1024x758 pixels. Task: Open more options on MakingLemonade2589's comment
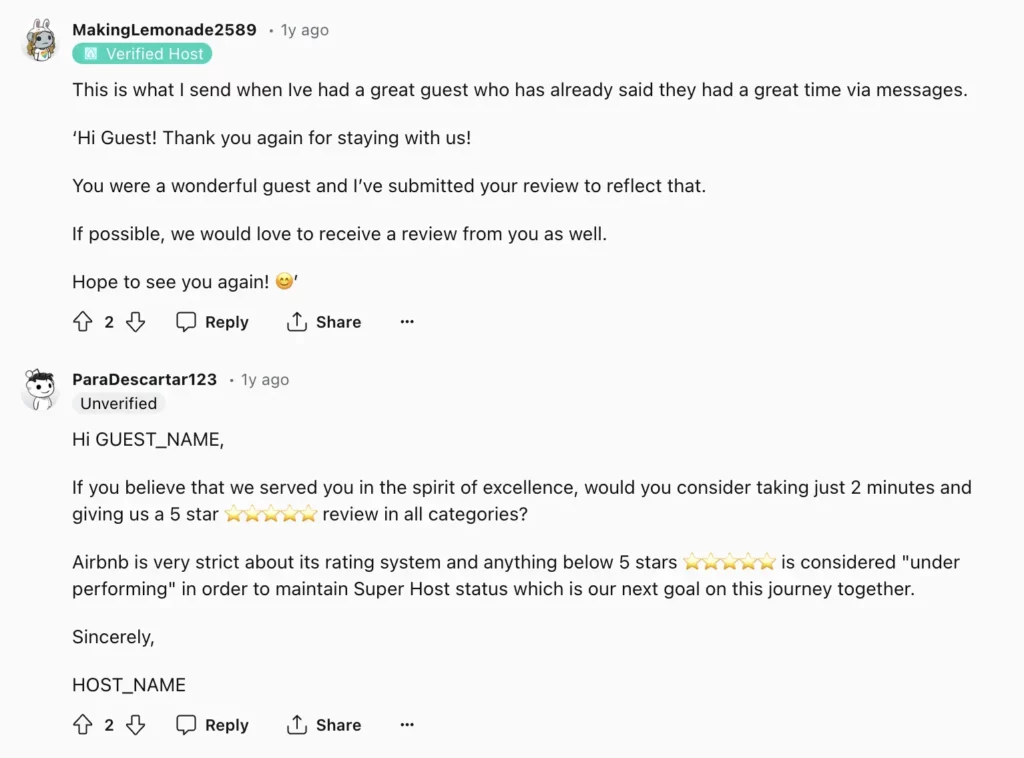coord(407,322)
